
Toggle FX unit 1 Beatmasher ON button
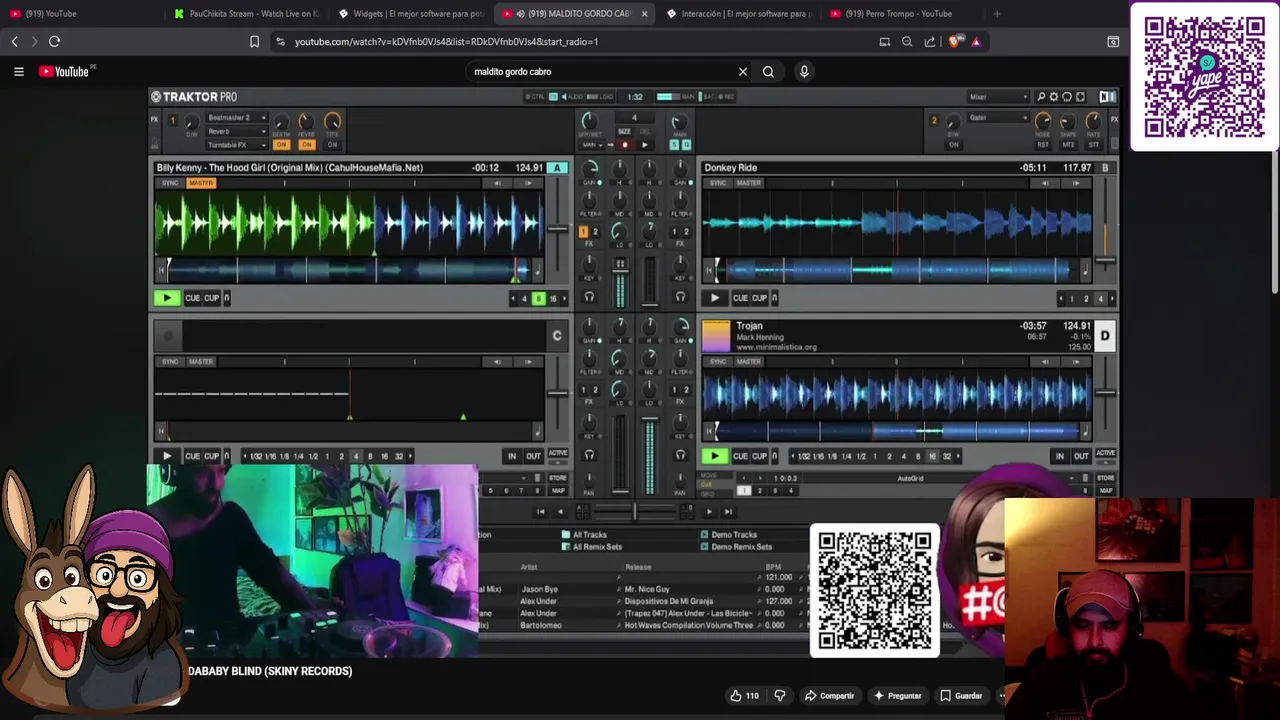click(x=281, y=145)
